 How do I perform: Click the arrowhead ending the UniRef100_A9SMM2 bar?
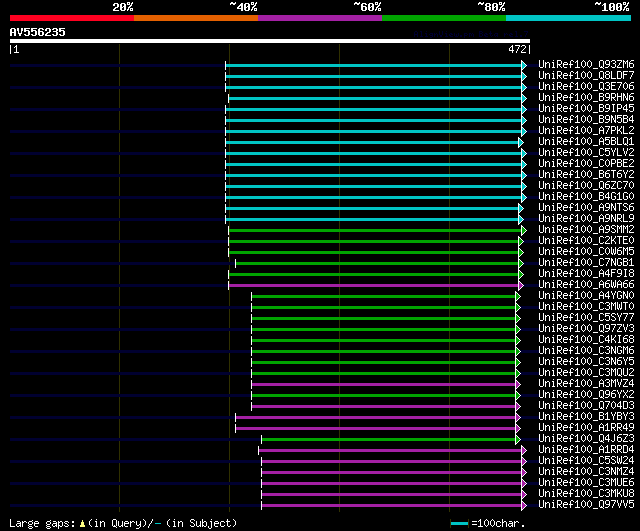coord(524,231)
